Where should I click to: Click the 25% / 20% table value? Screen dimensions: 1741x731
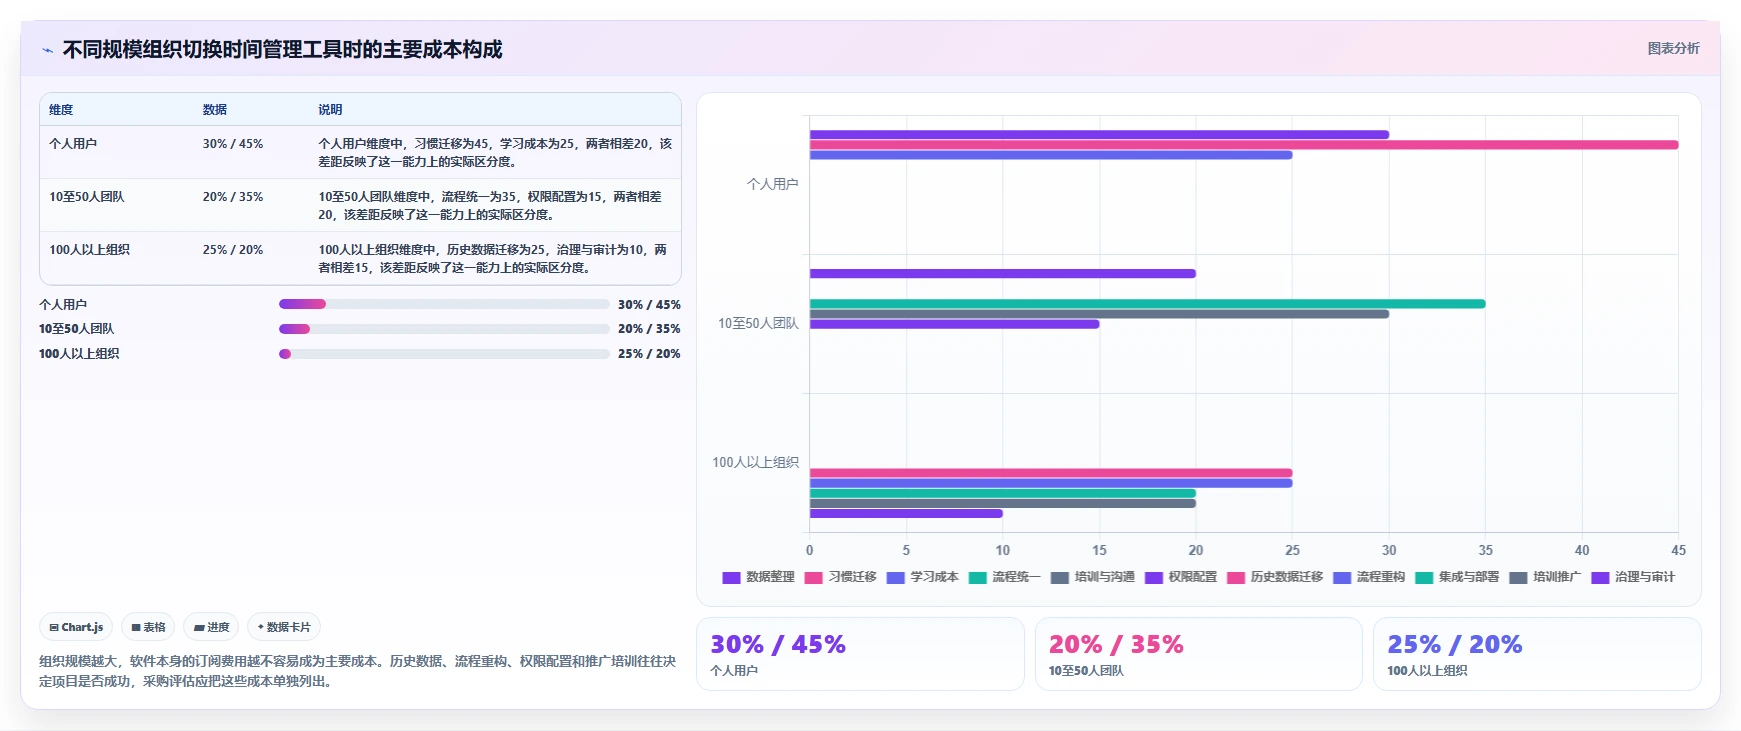pos(233,250)
